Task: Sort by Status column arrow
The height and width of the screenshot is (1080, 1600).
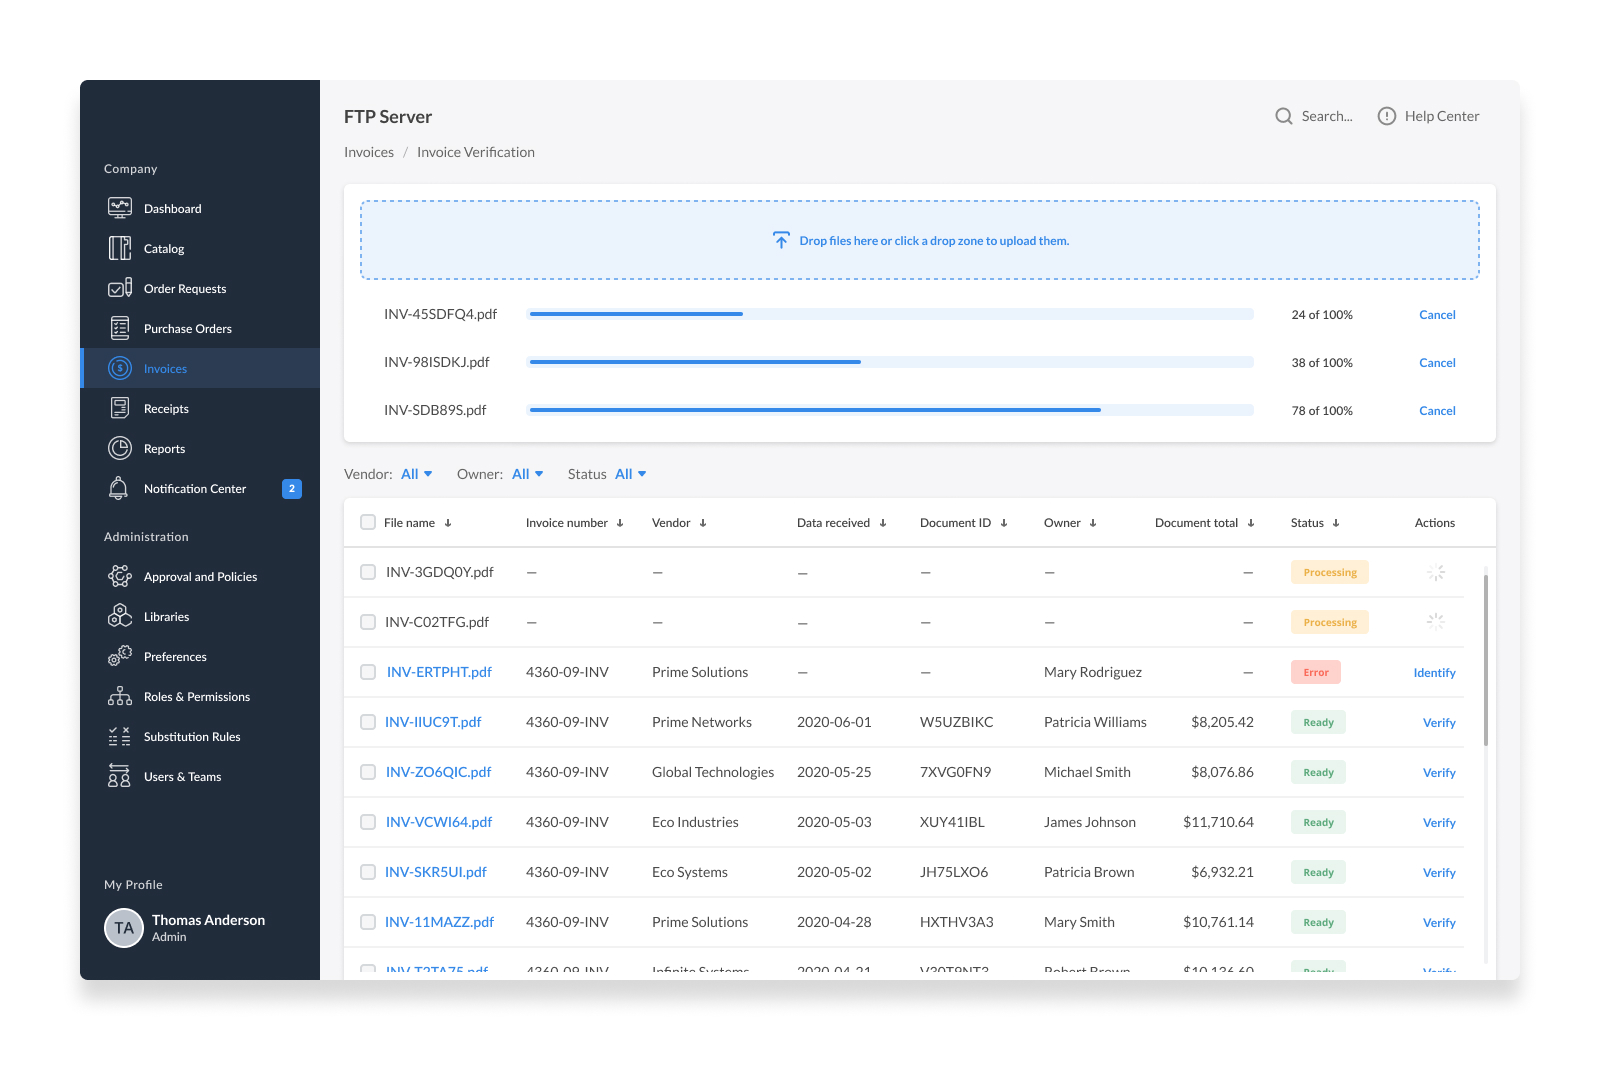Action: coord(1336,523)
